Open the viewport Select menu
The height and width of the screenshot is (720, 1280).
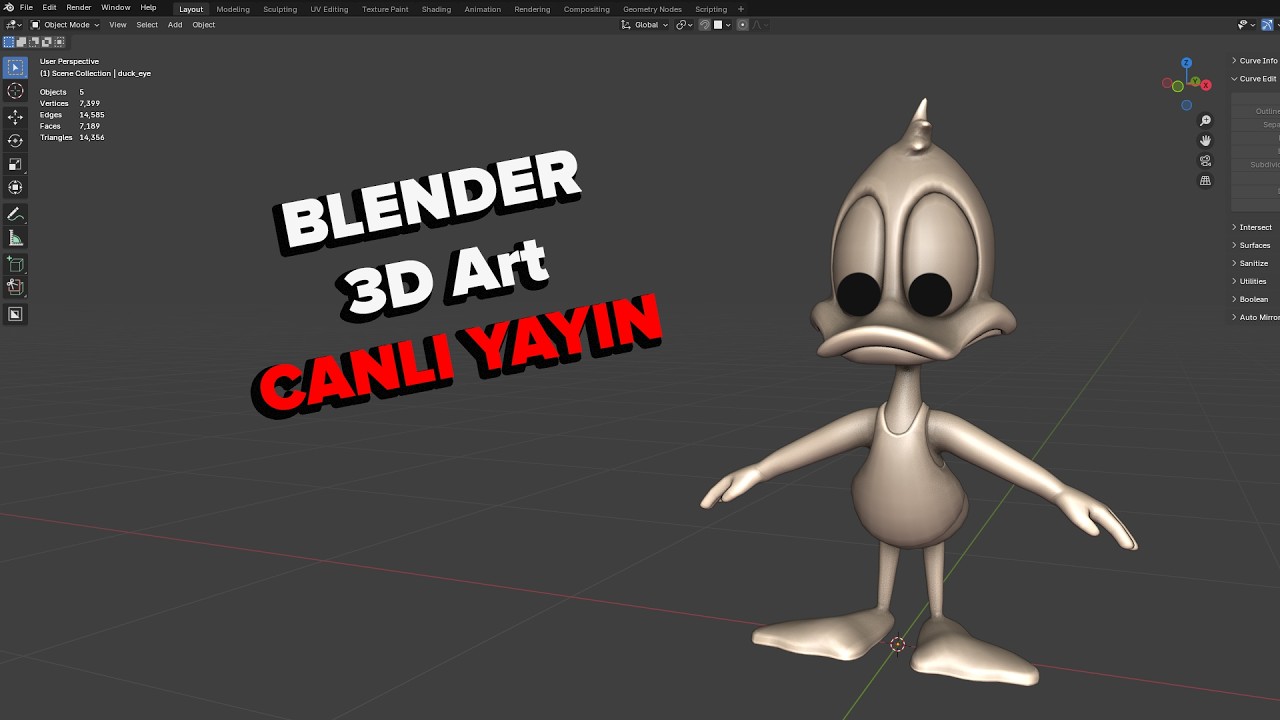click(x=147, y=25)
